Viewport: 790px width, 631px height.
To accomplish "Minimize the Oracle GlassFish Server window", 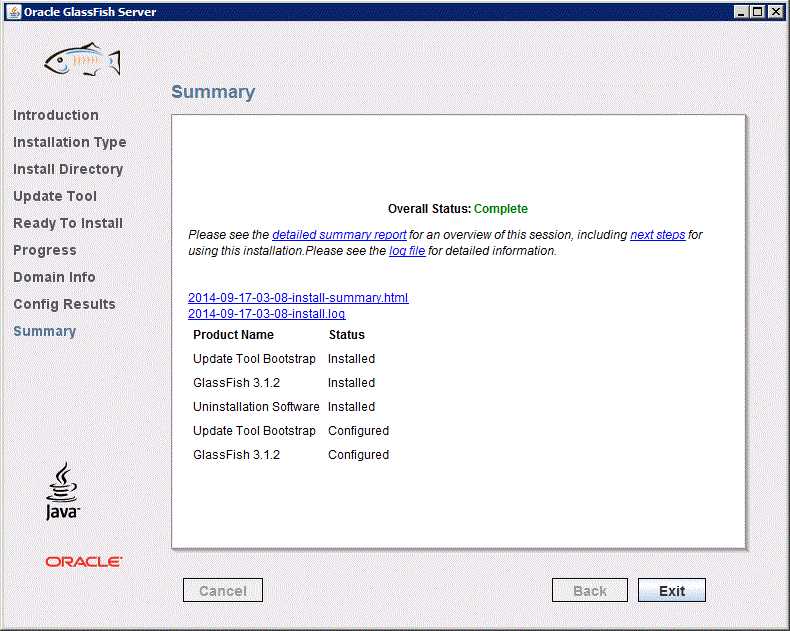I will point(740,12).
